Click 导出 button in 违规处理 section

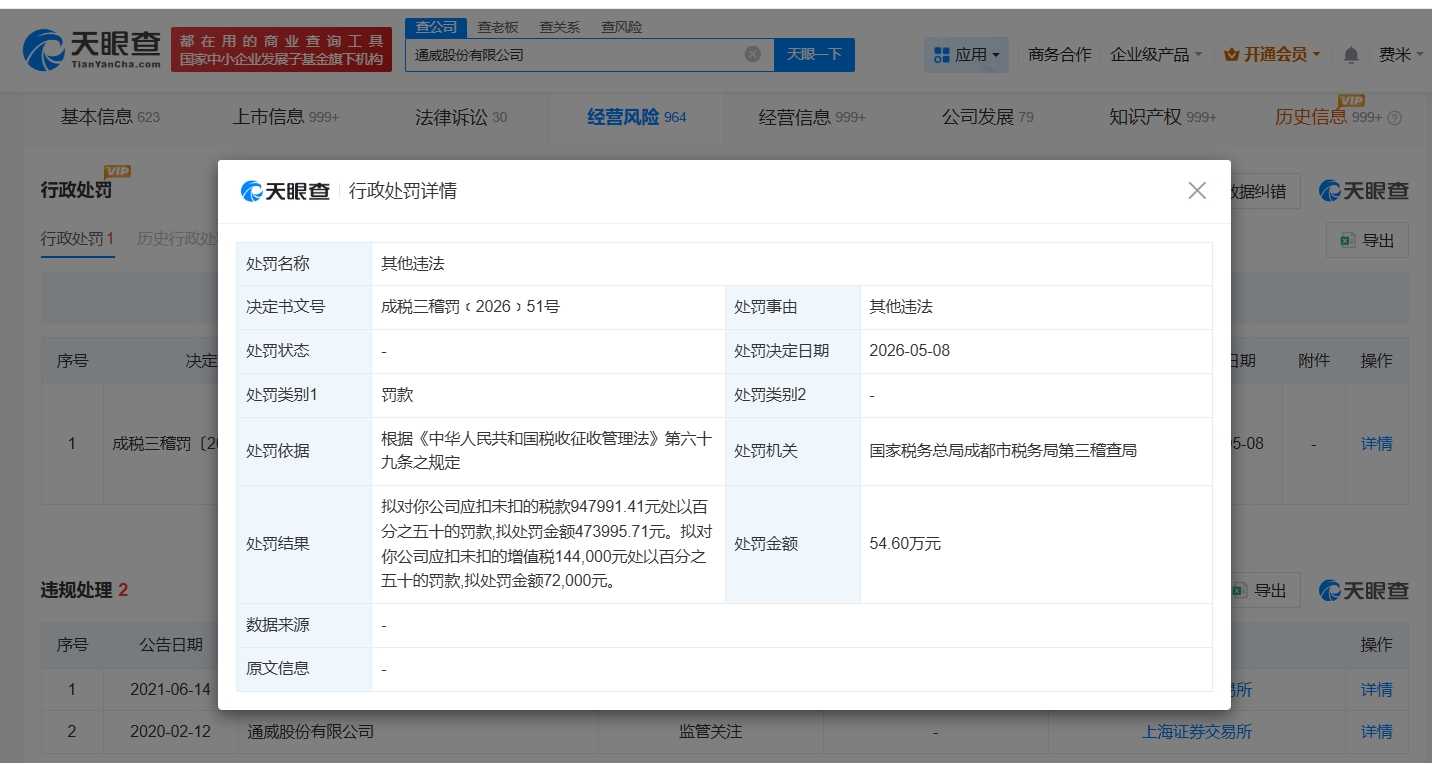click(x=1262, y=590)
